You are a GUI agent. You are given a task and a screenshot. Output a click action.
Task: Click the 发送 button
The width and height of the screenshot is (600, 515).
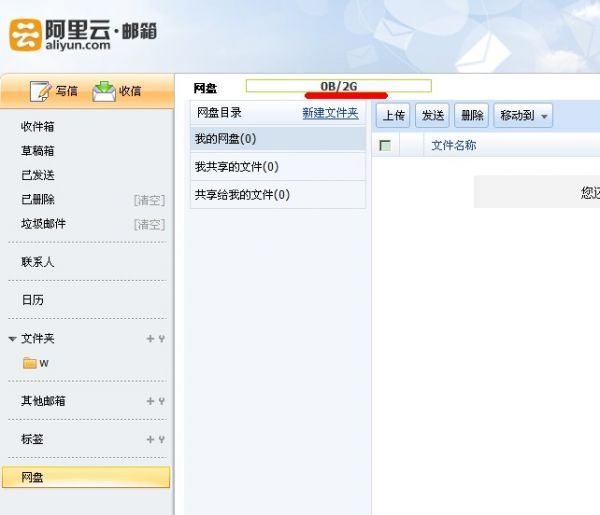point(432,115)
